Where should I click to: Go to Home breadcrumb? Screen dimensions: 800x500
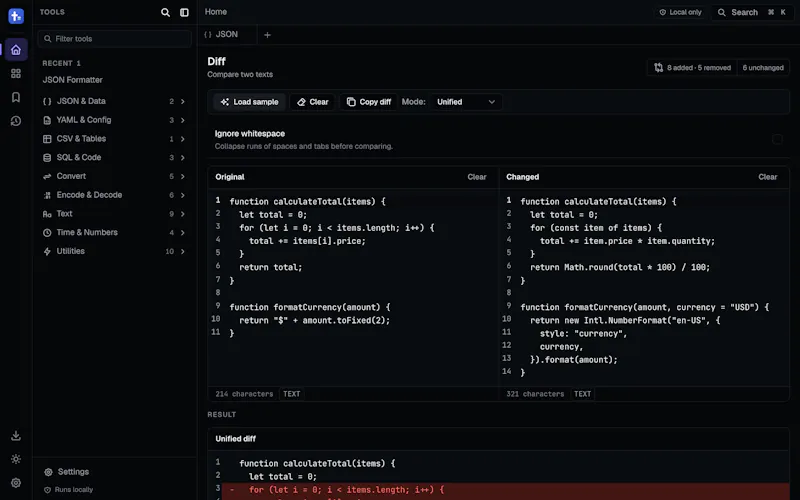pos(216,12)
